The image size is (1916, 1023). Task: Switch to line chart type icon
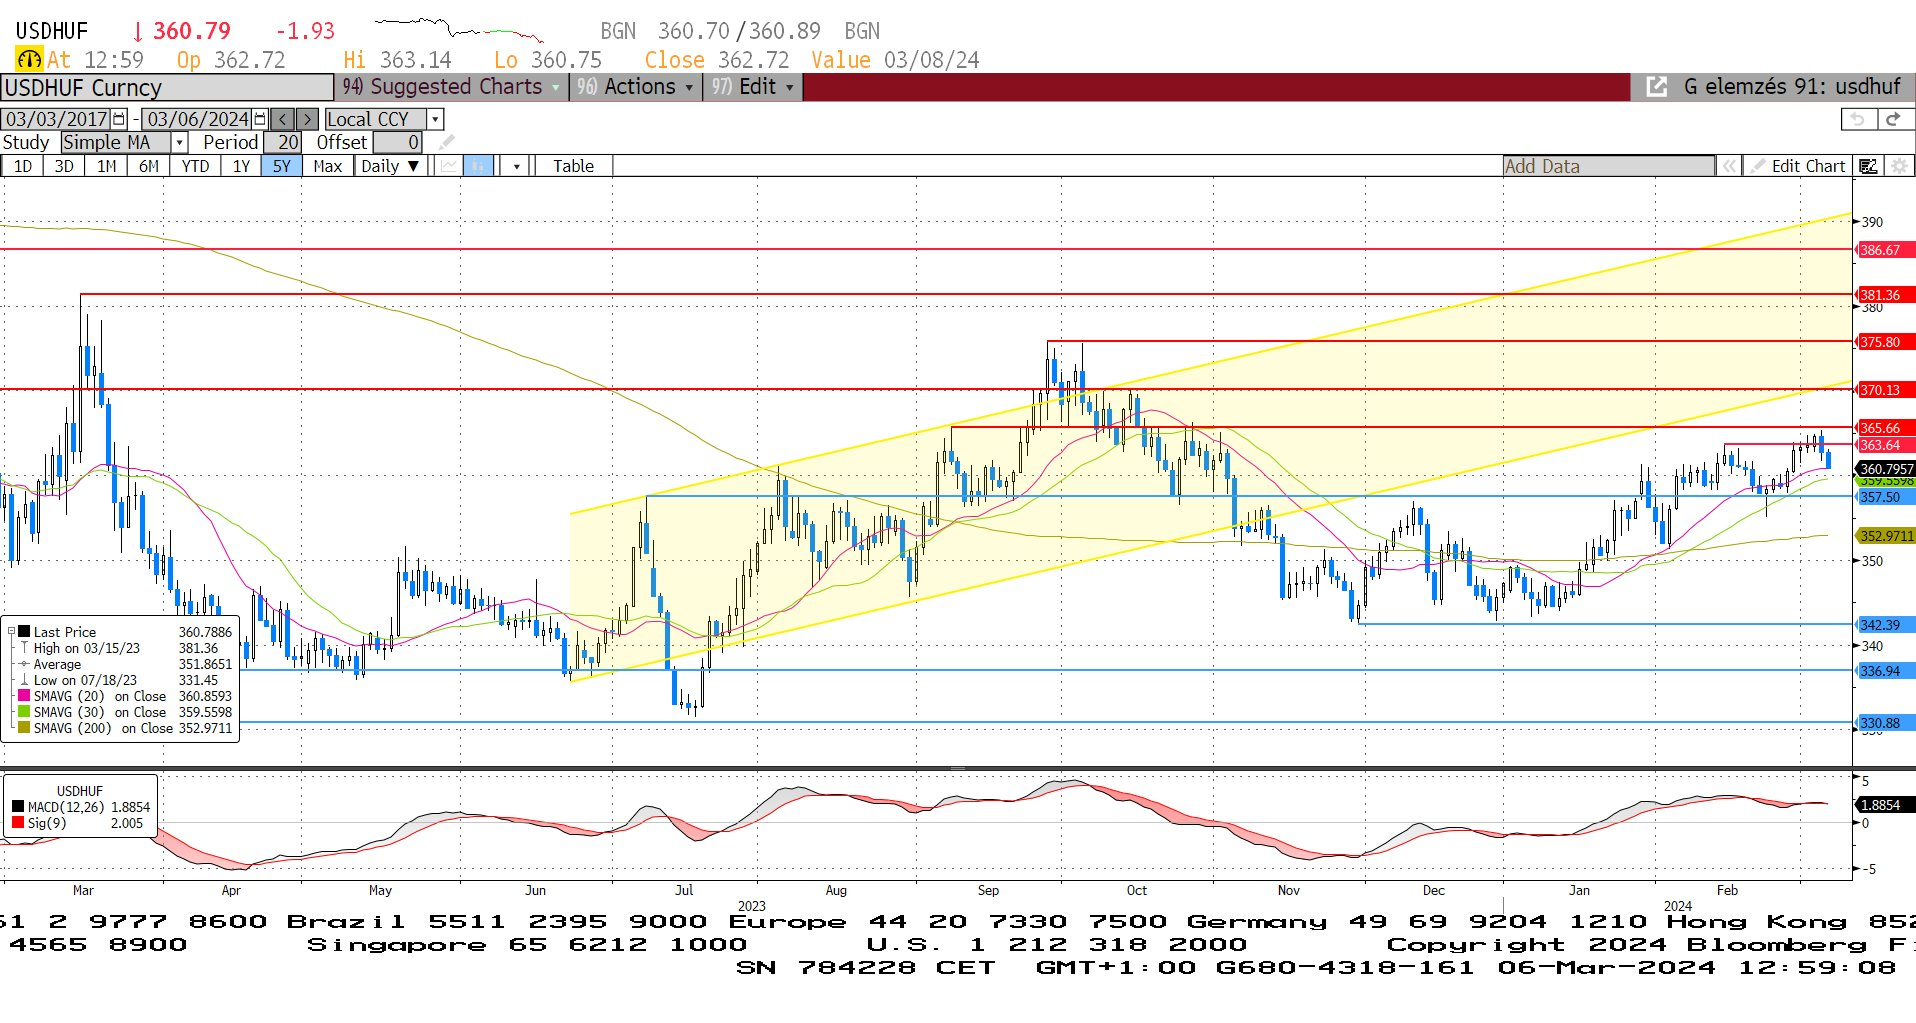coord(449,166)
